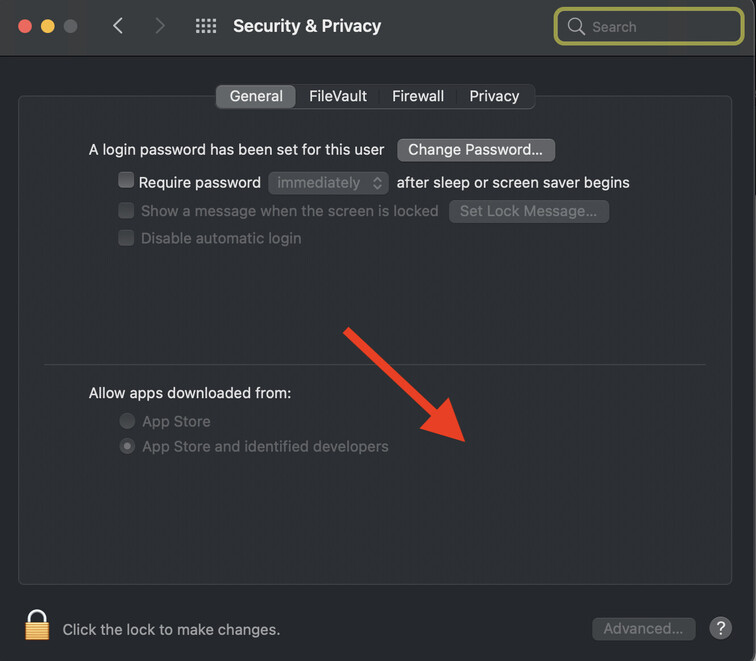The image size is (756, 661).
Task: Switch to the FileVault tab
Action: click(x=338, y=96)
